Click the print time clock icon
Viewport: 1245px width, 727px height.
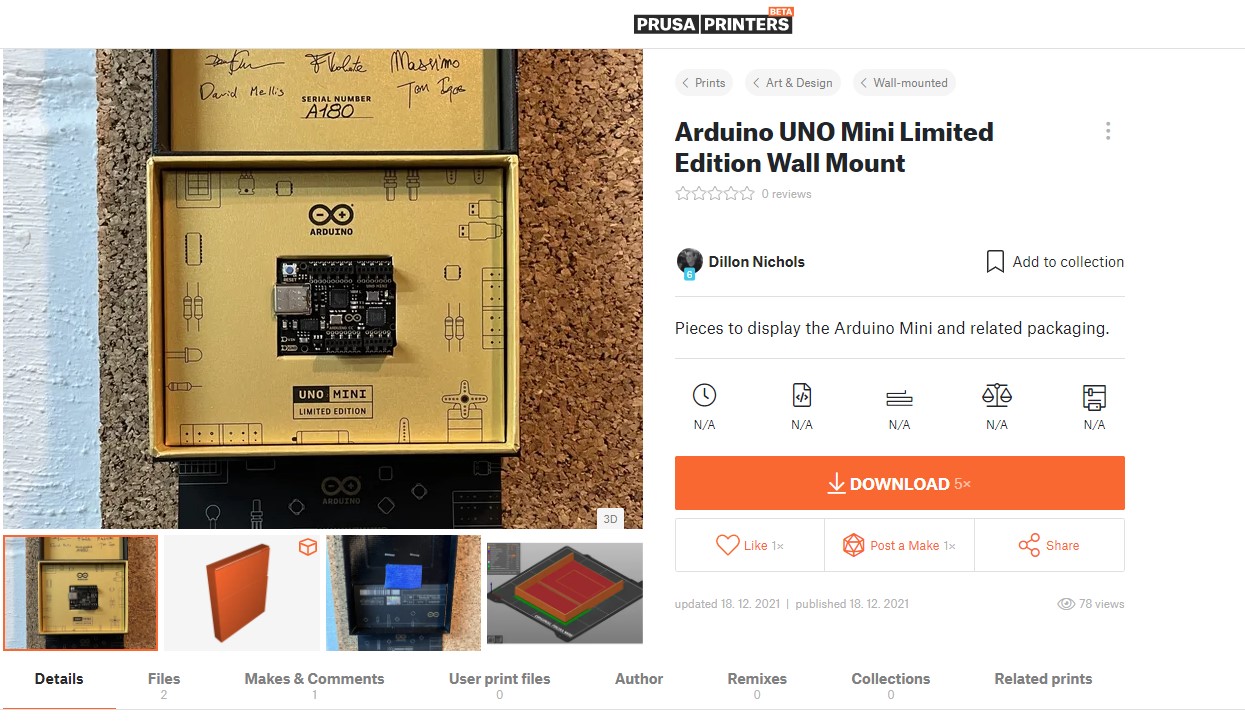click(x=704, y=396)
